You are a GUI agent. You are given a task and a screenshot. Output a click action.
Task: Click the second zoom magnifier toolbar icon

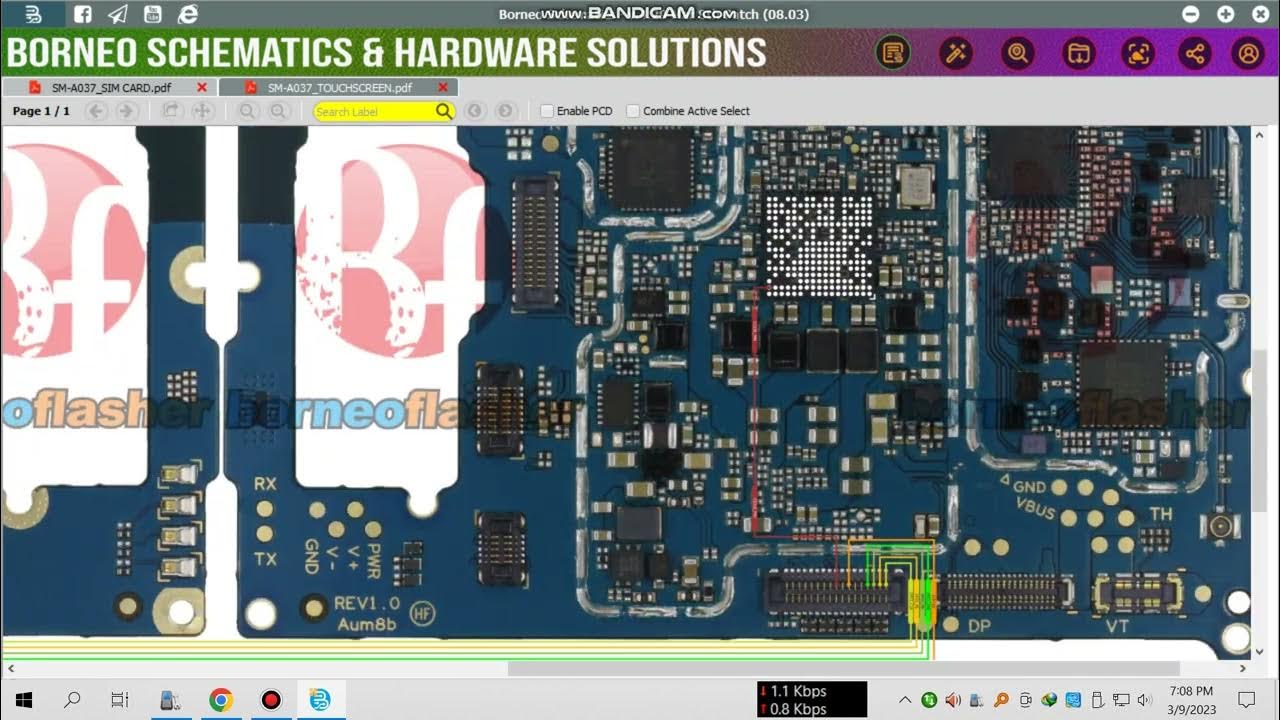point(279,111)
